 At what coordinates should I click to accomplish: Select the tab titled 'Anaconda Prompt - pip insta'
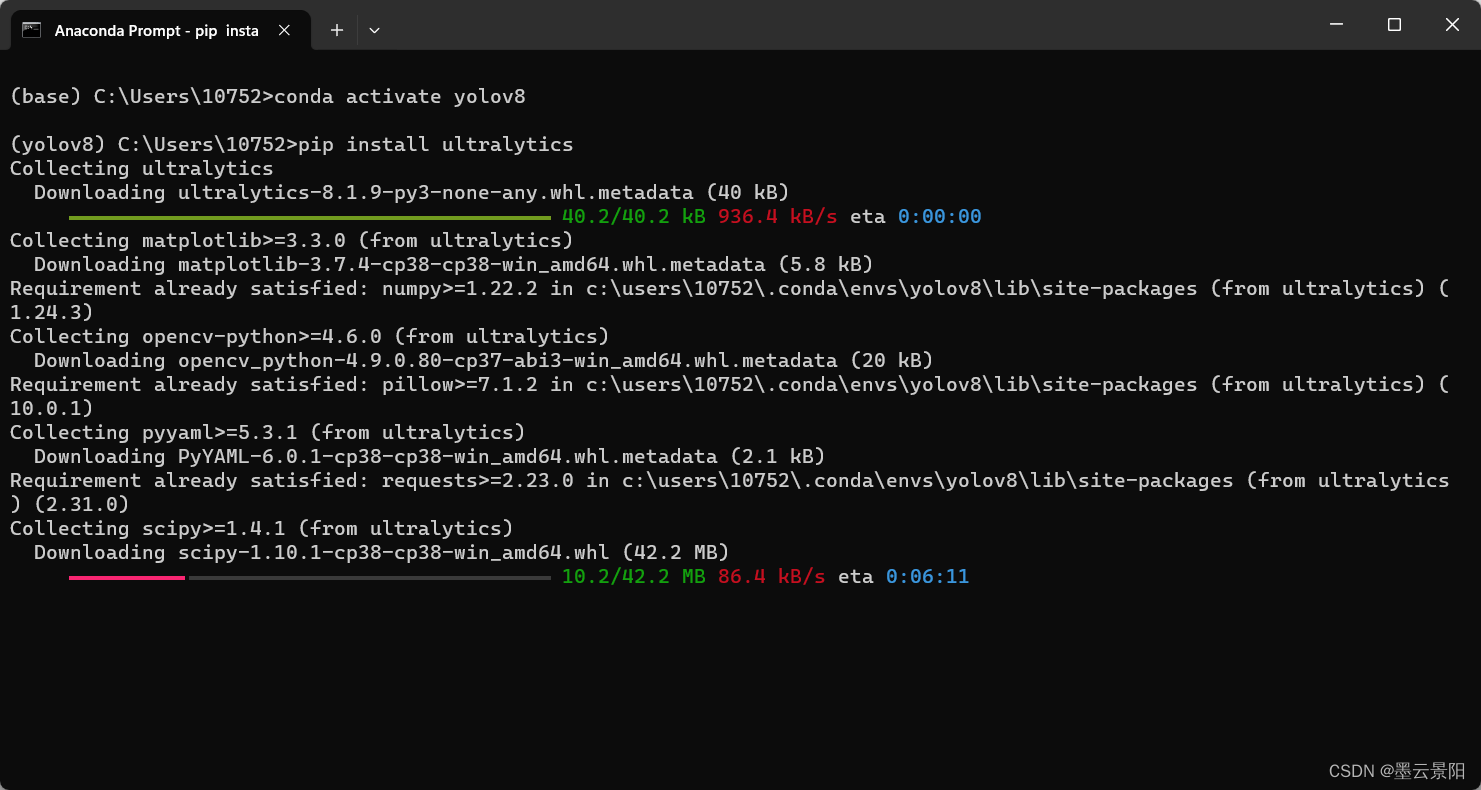click(x=155, y=30)
